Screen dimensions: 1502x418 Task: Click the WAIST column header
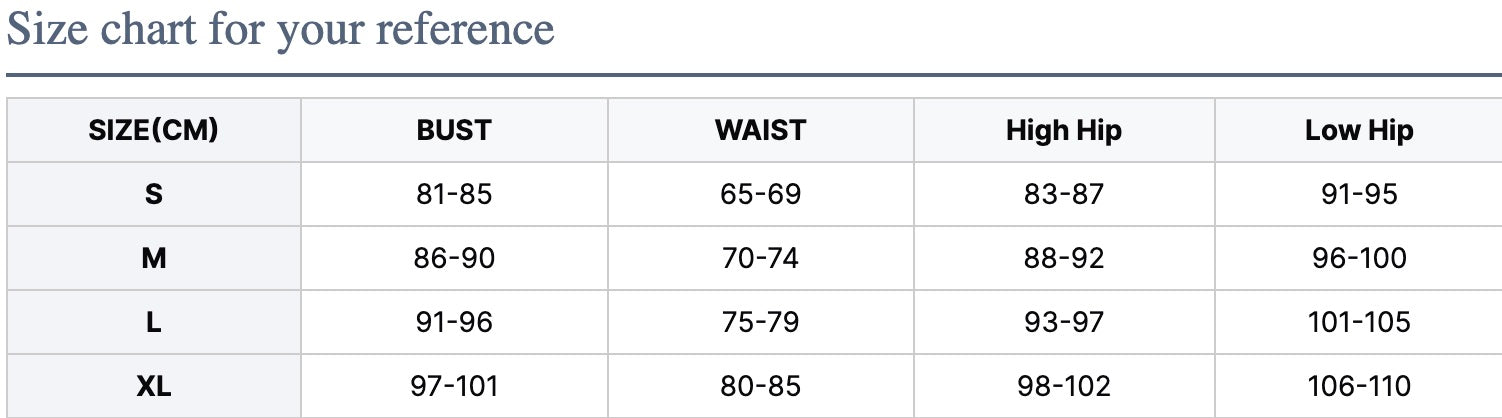(x=760, y=130)
